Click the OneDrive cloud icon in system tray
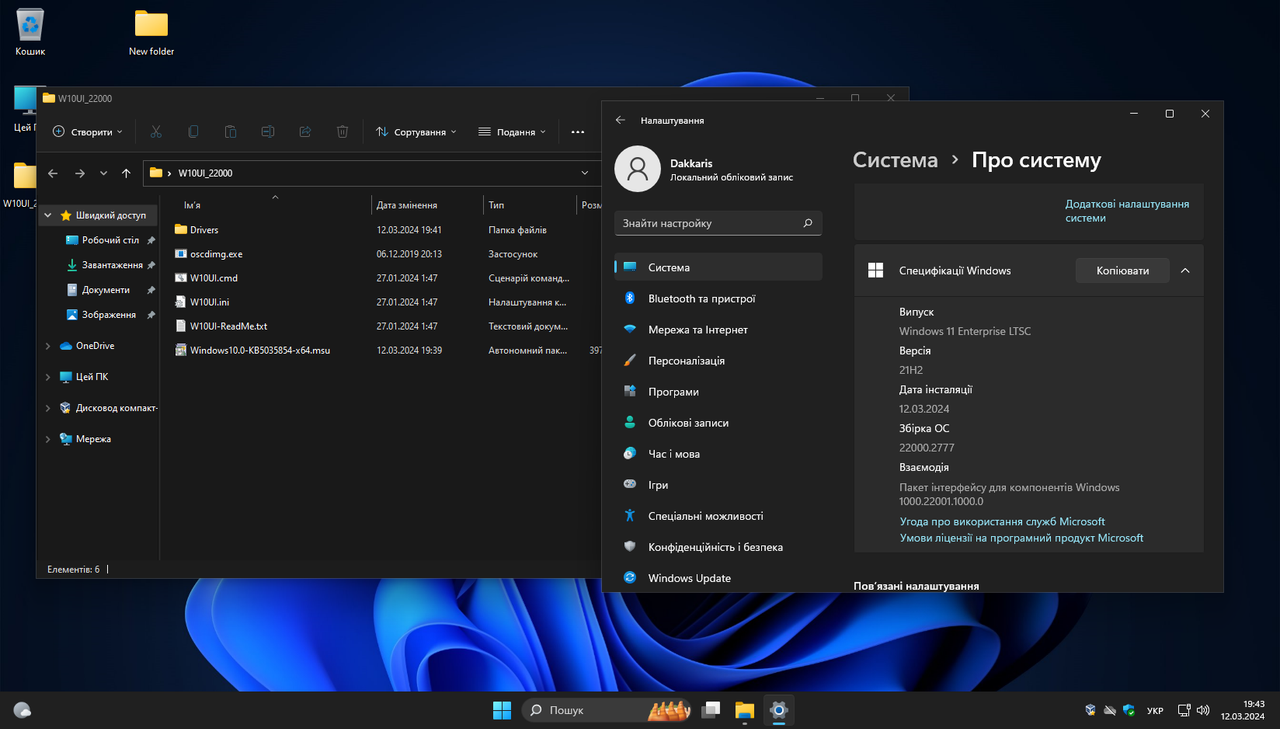The width and height of the screenshot is (1280, 729). 1110,710
